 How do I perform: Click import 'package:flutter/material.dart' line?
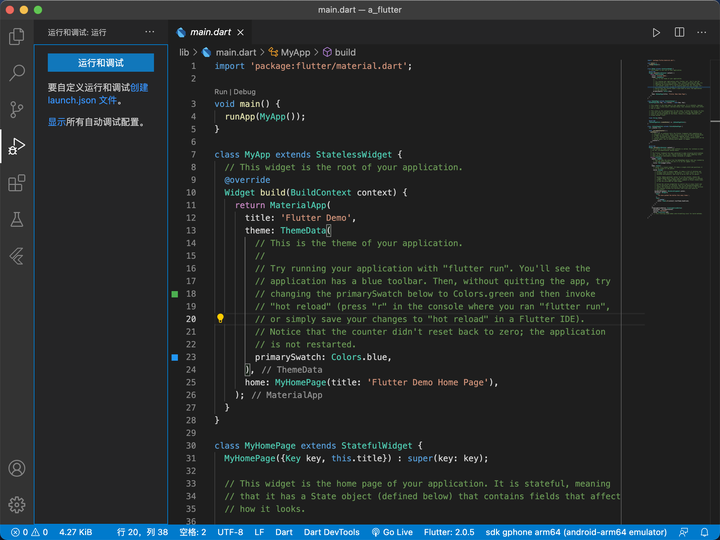pyautogui.click(x=313, y=66)
